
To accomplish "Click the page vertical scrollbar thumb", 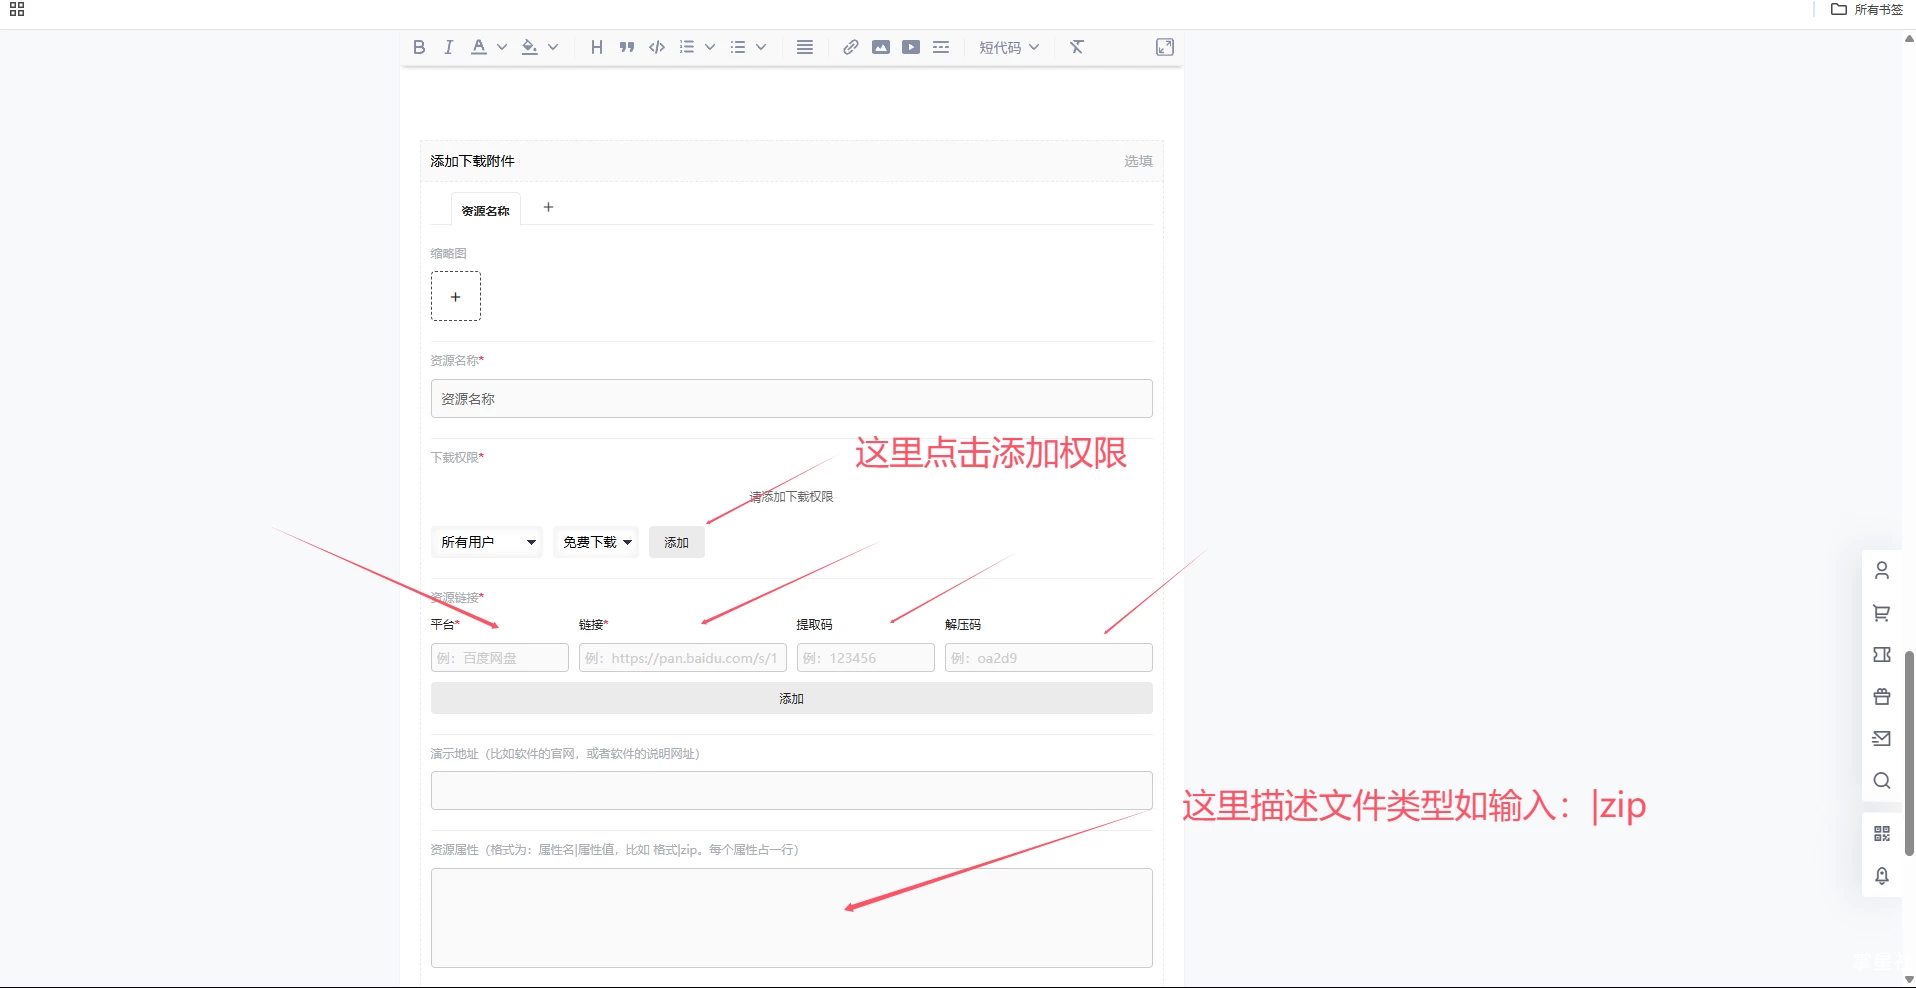I will pyautogui.click(x=1909, y=752).
